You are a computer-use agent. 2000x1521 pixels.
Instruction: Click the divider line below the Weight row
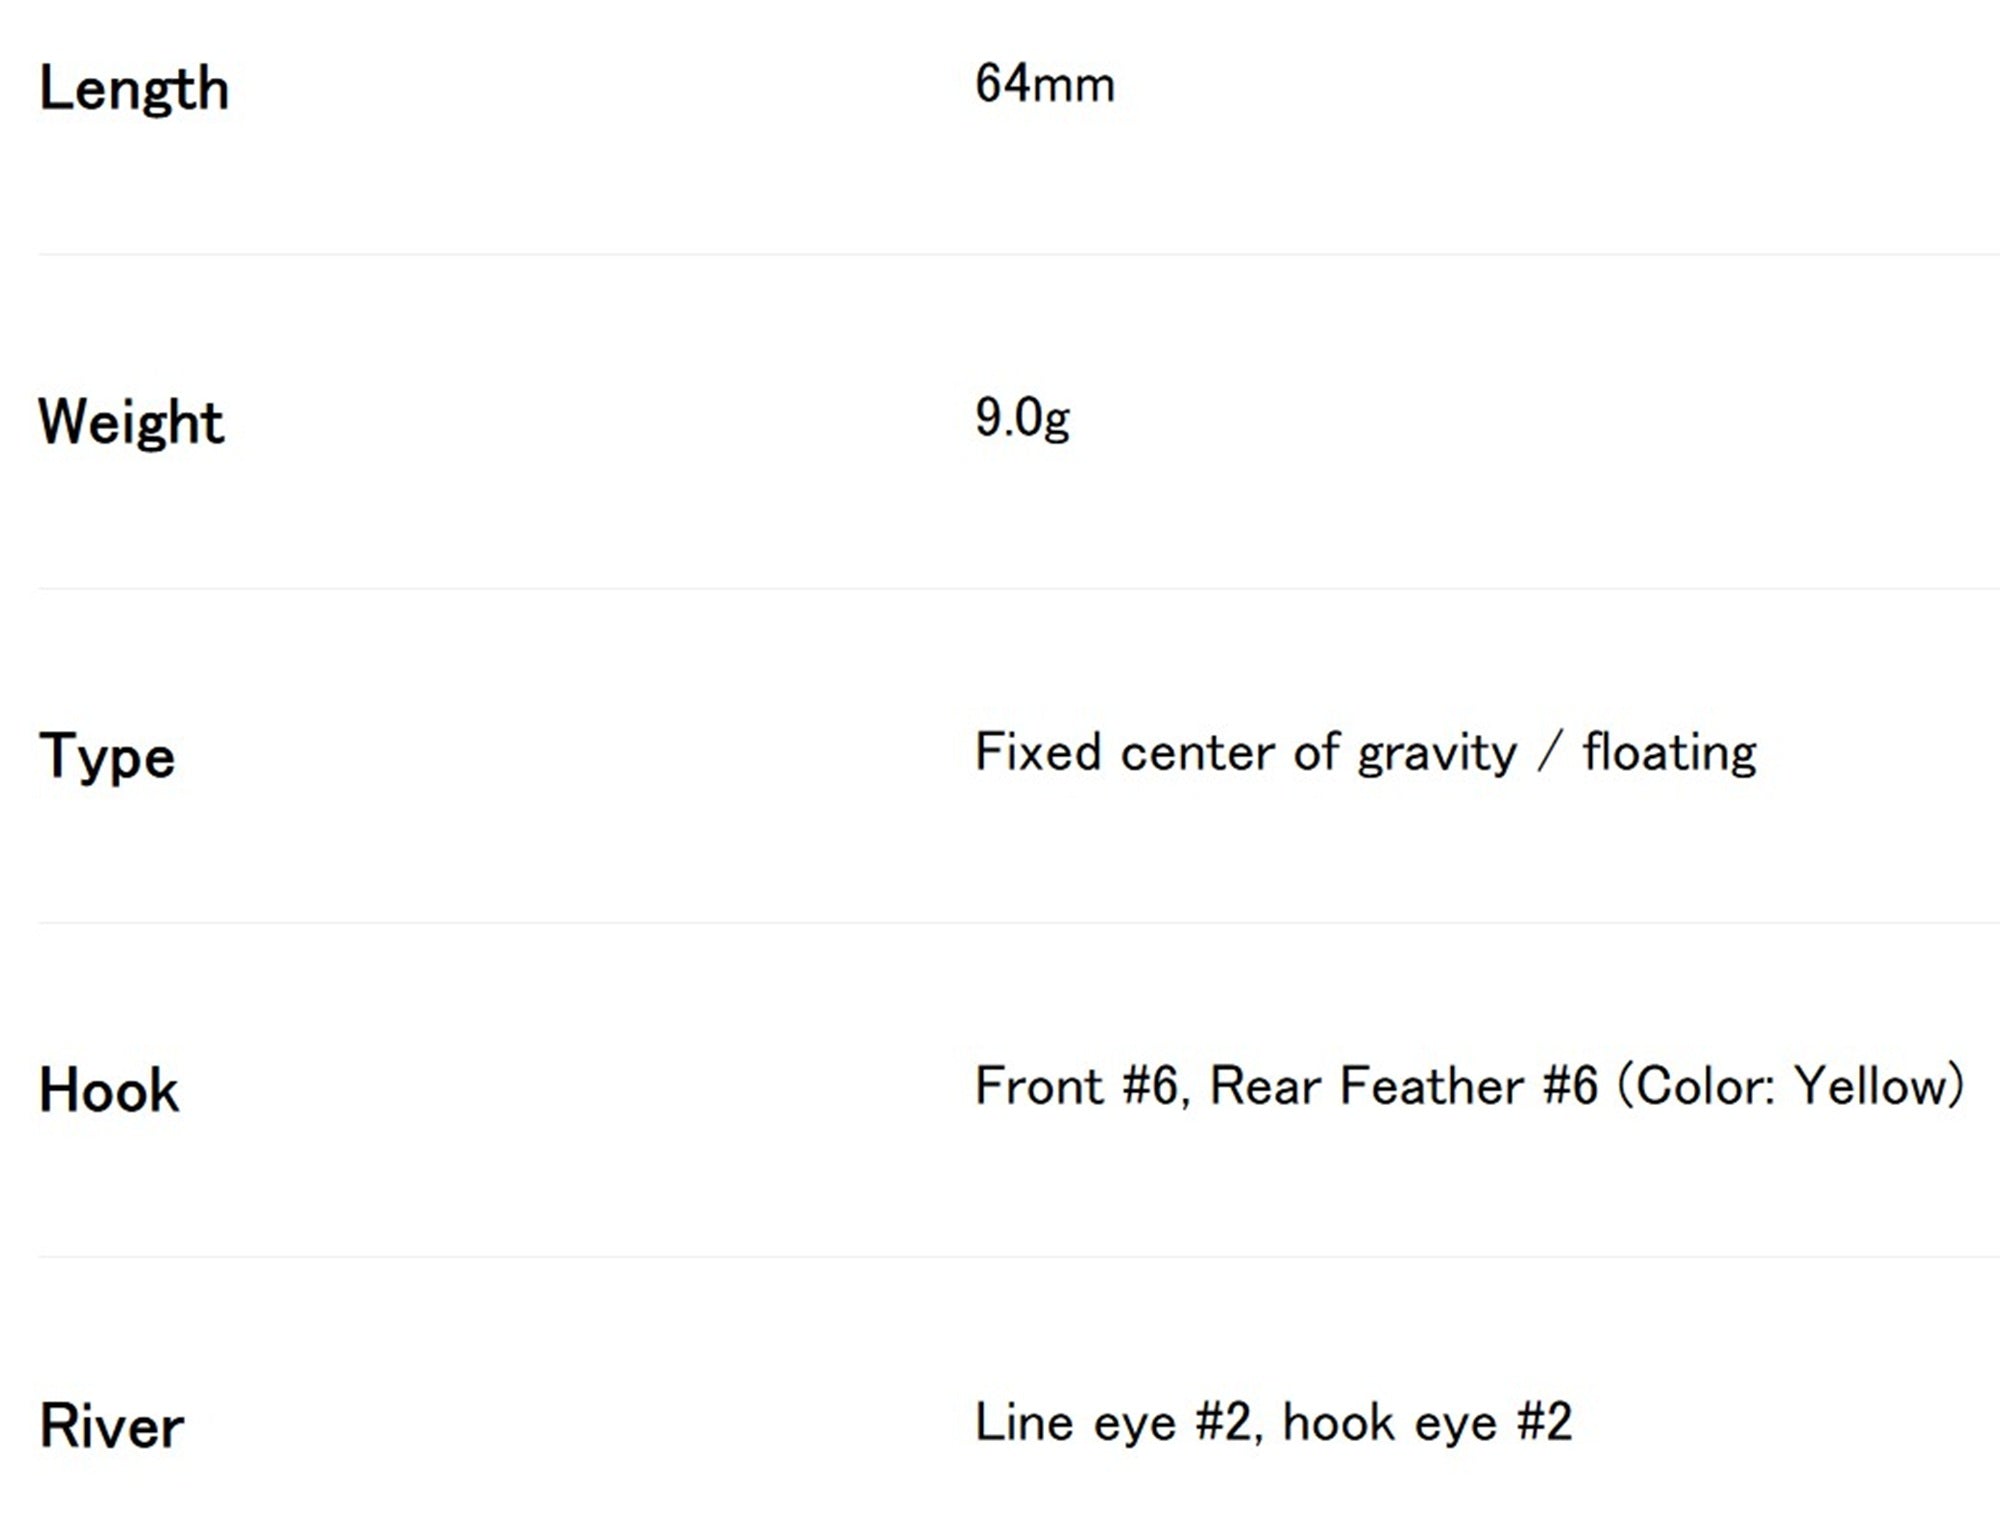click(1019, 588)
